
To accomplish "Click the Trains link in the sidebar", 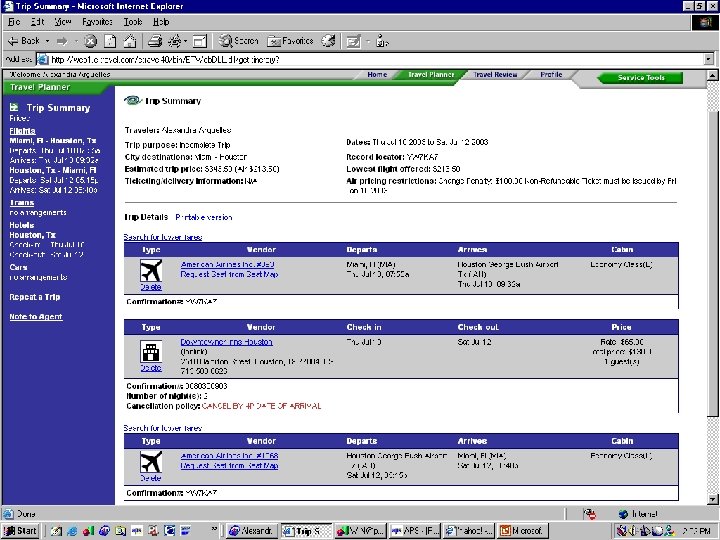I will point(22,202).
